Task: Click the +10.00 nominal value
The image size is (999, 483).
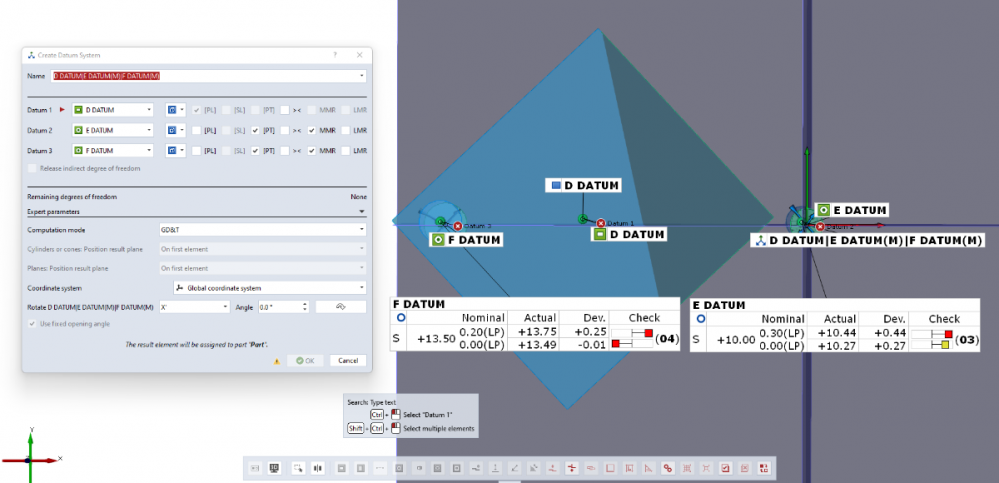Action: [736, 340]
